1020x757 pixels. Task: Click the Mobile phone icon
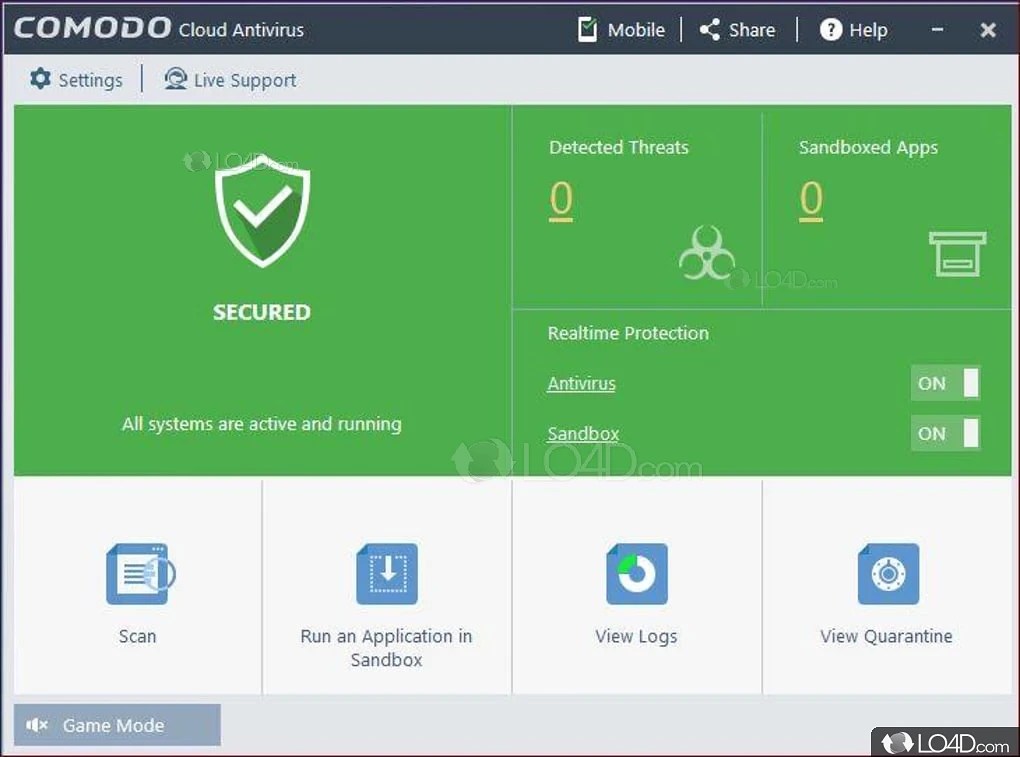(587, 29)
